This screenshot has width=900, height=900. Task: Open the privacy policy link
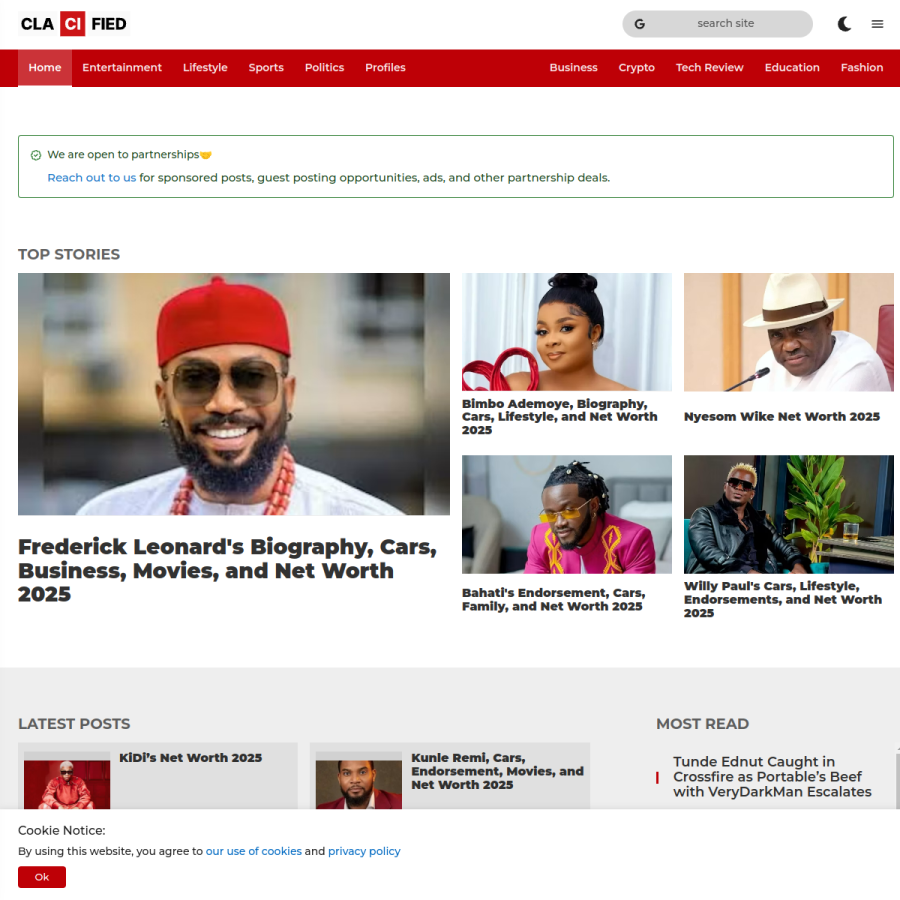pos(364,851)
